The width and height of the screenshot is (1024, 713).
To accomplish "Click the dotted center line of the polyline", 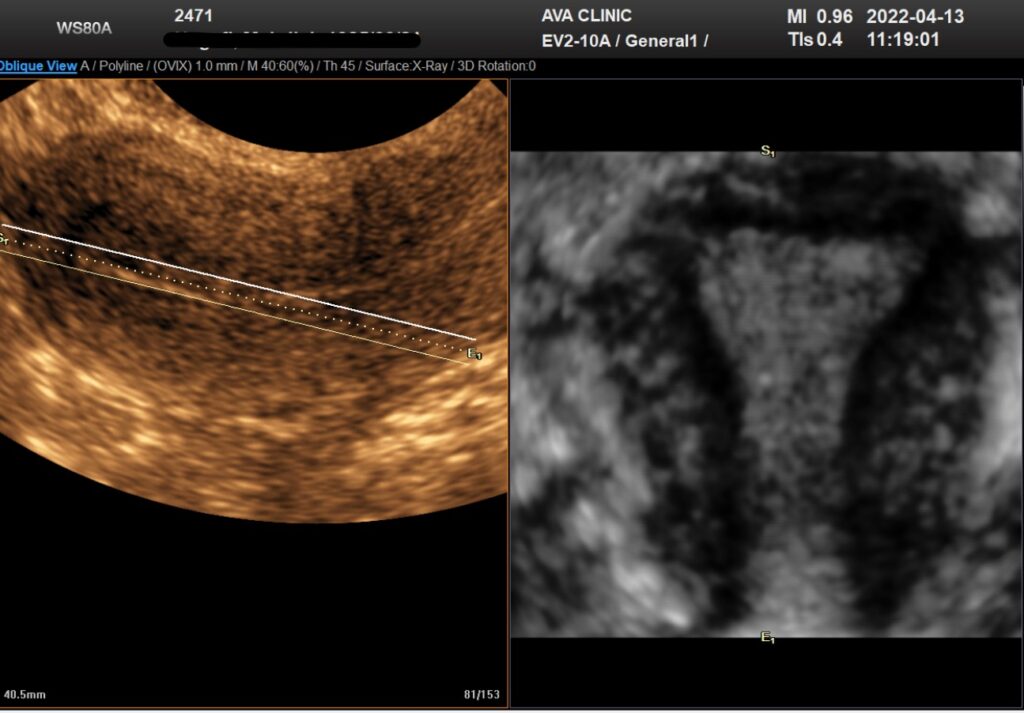I will [240, 295].
